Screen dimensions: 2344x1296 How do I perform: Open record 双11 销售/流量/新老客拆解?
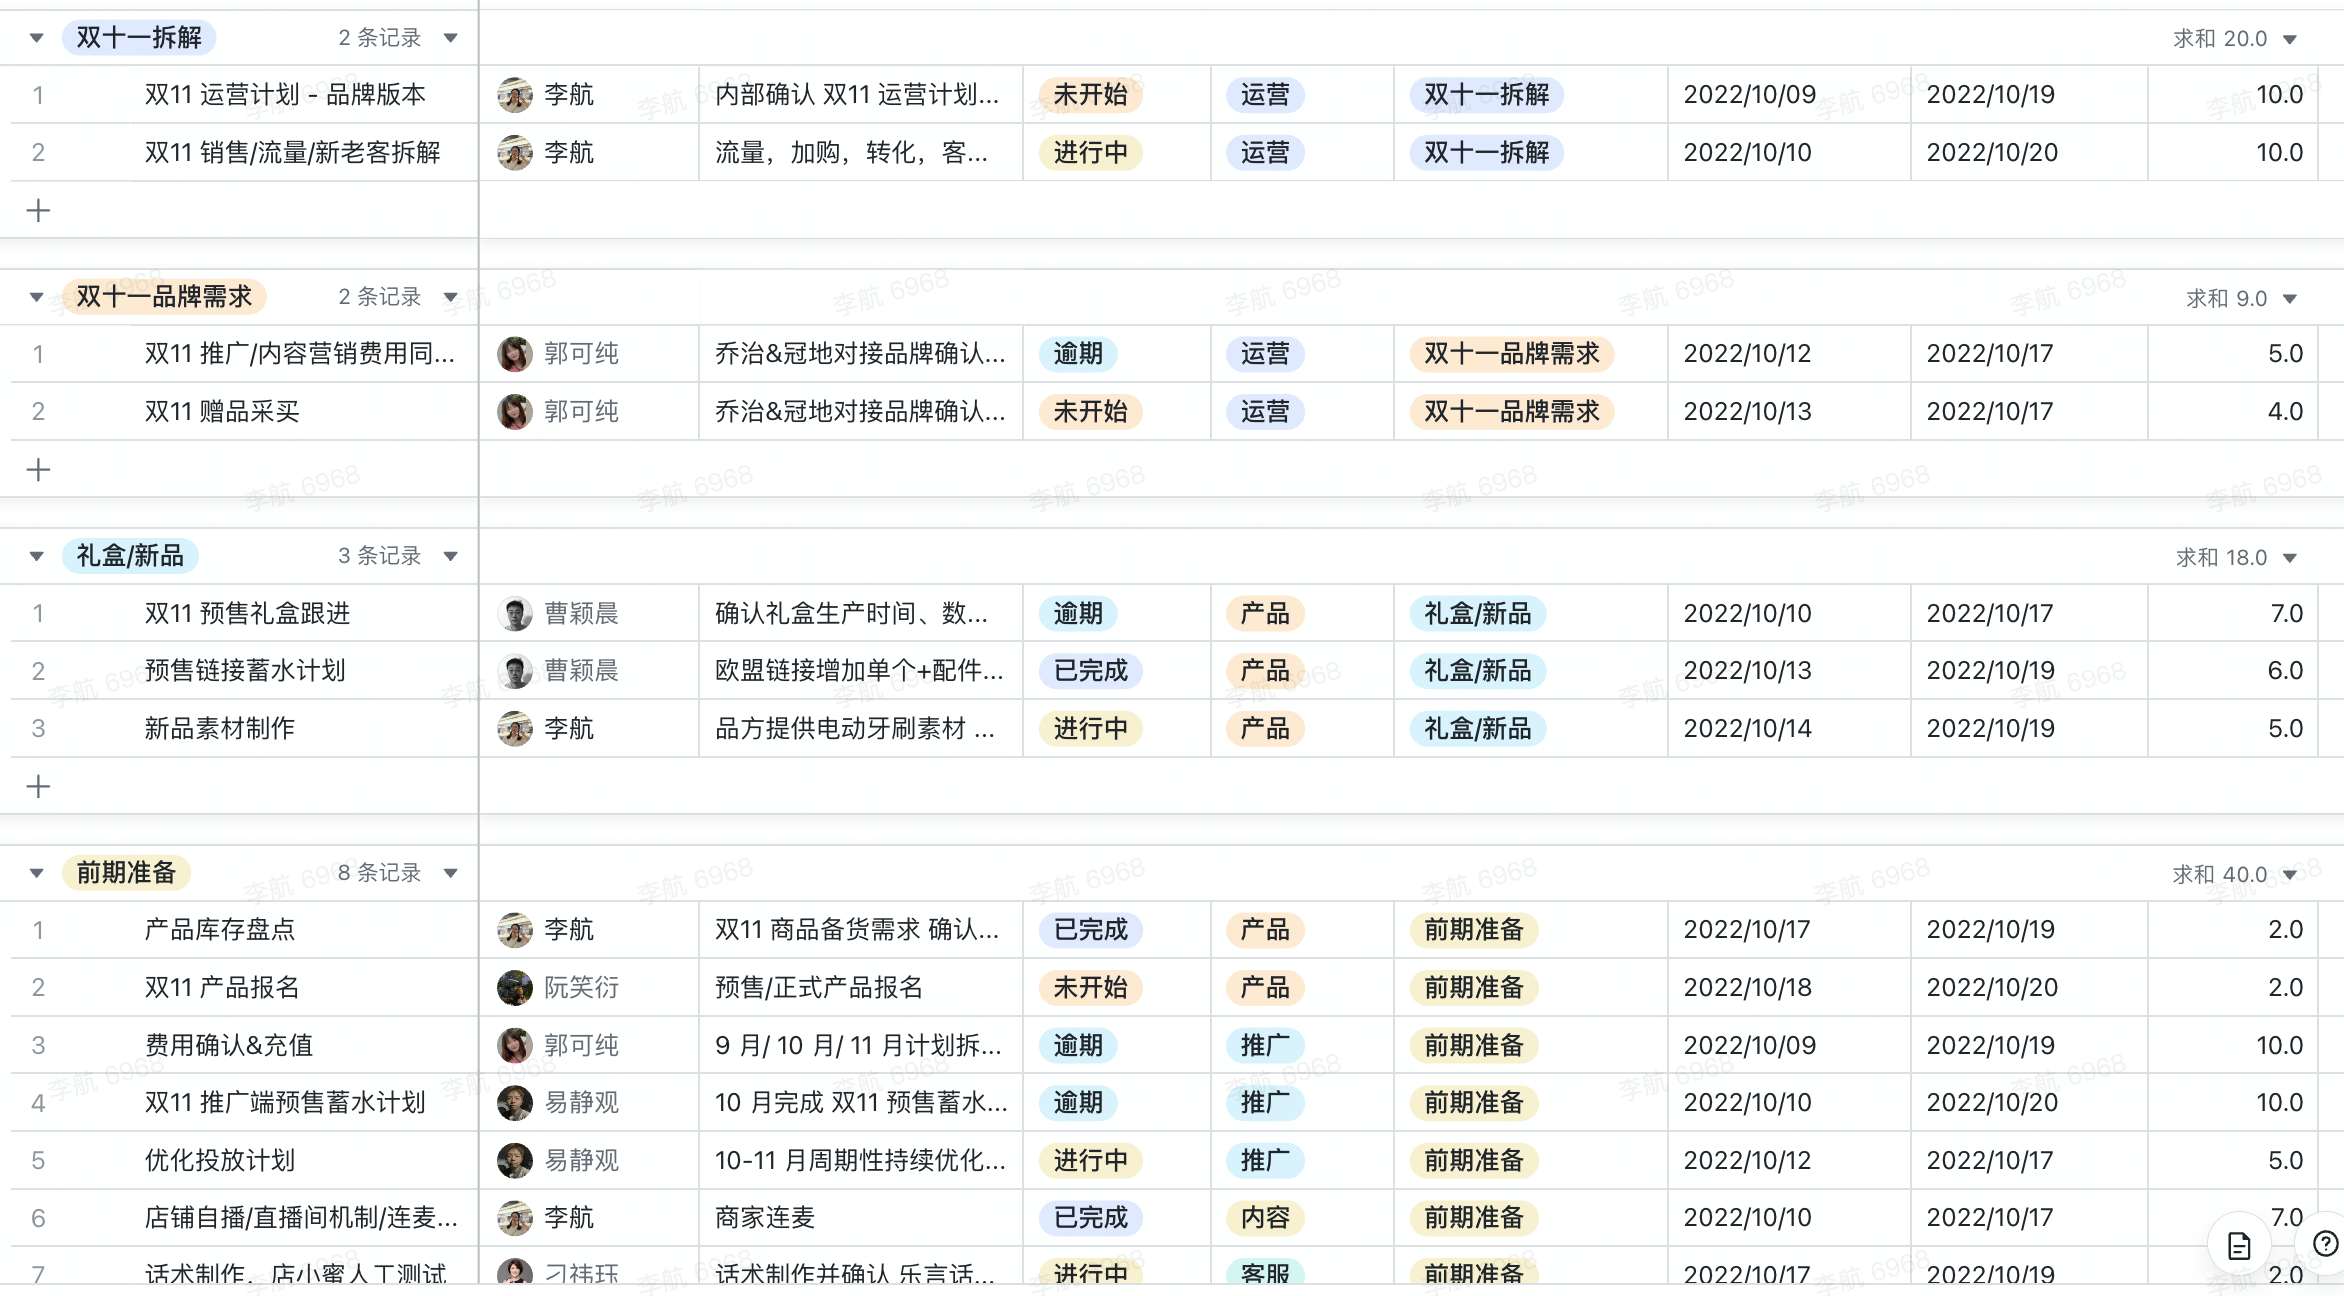[x=292, y=153]
